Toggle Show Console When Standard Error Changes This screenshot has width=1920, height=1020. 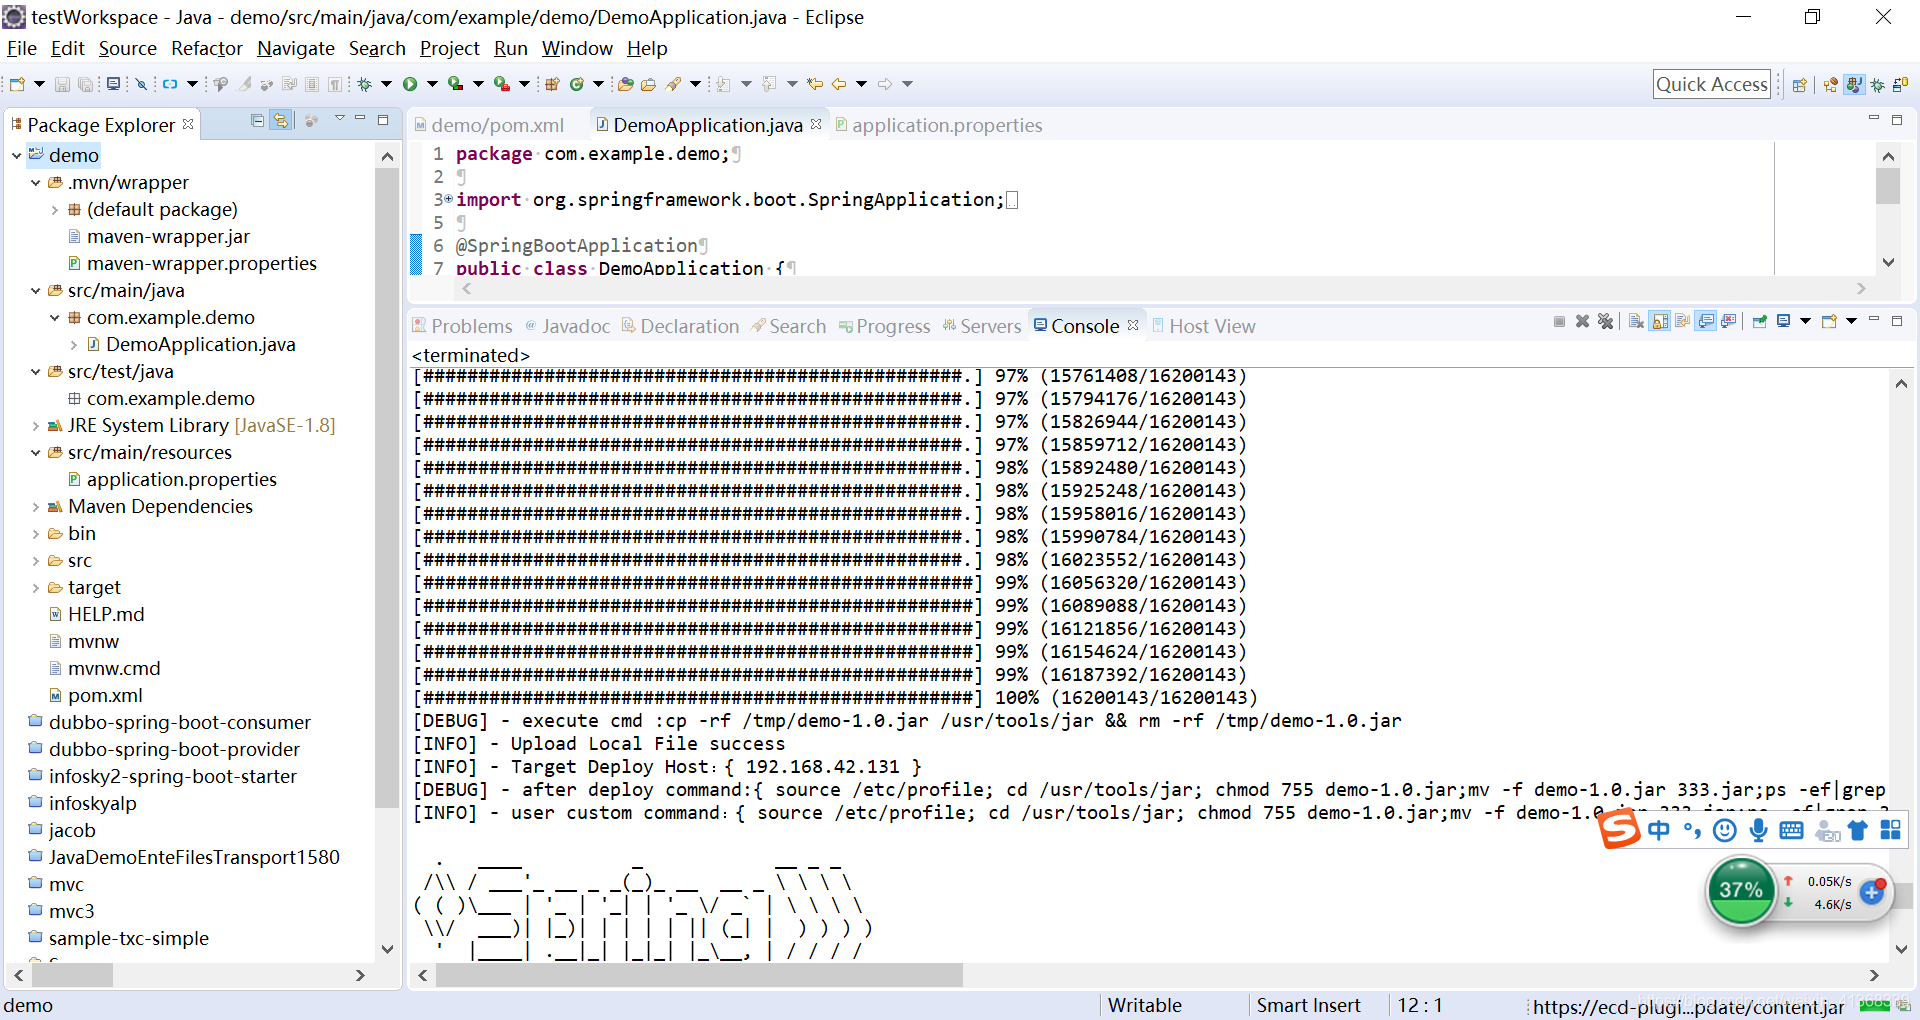click(x=1729, y=321)
